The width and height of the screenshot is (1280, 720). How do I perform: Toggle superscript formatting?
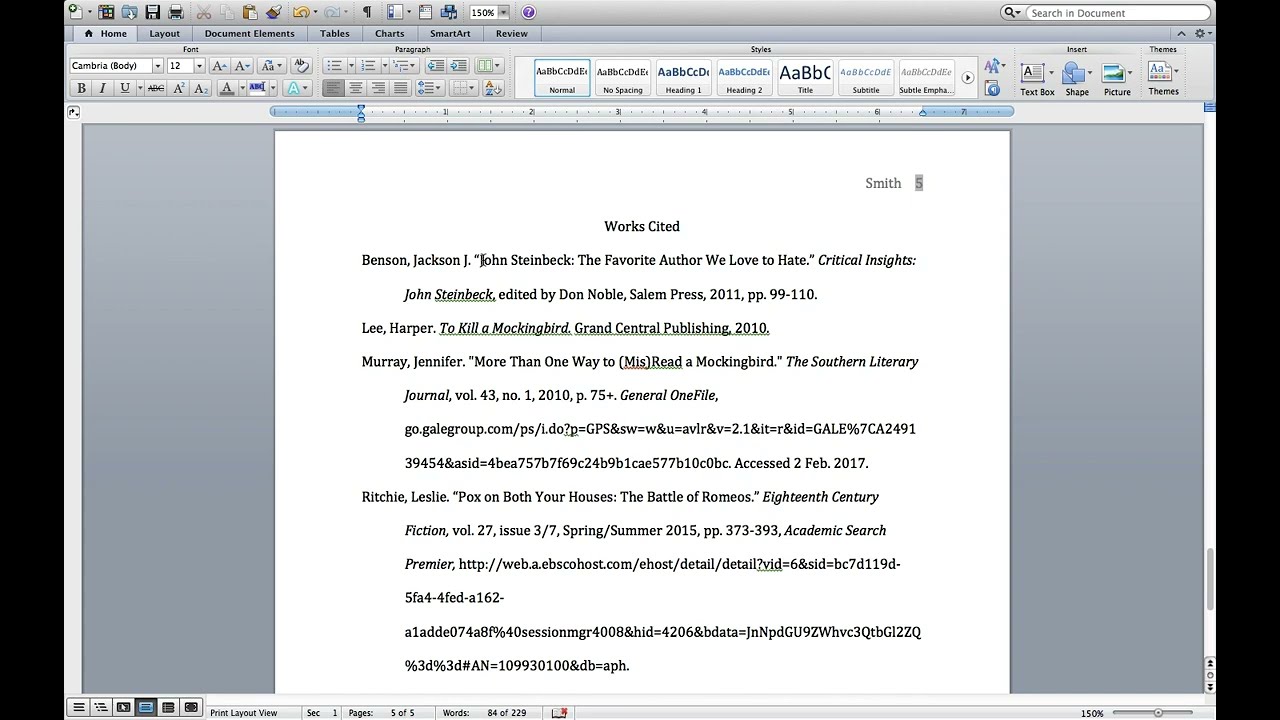click(x=178, y=88)
